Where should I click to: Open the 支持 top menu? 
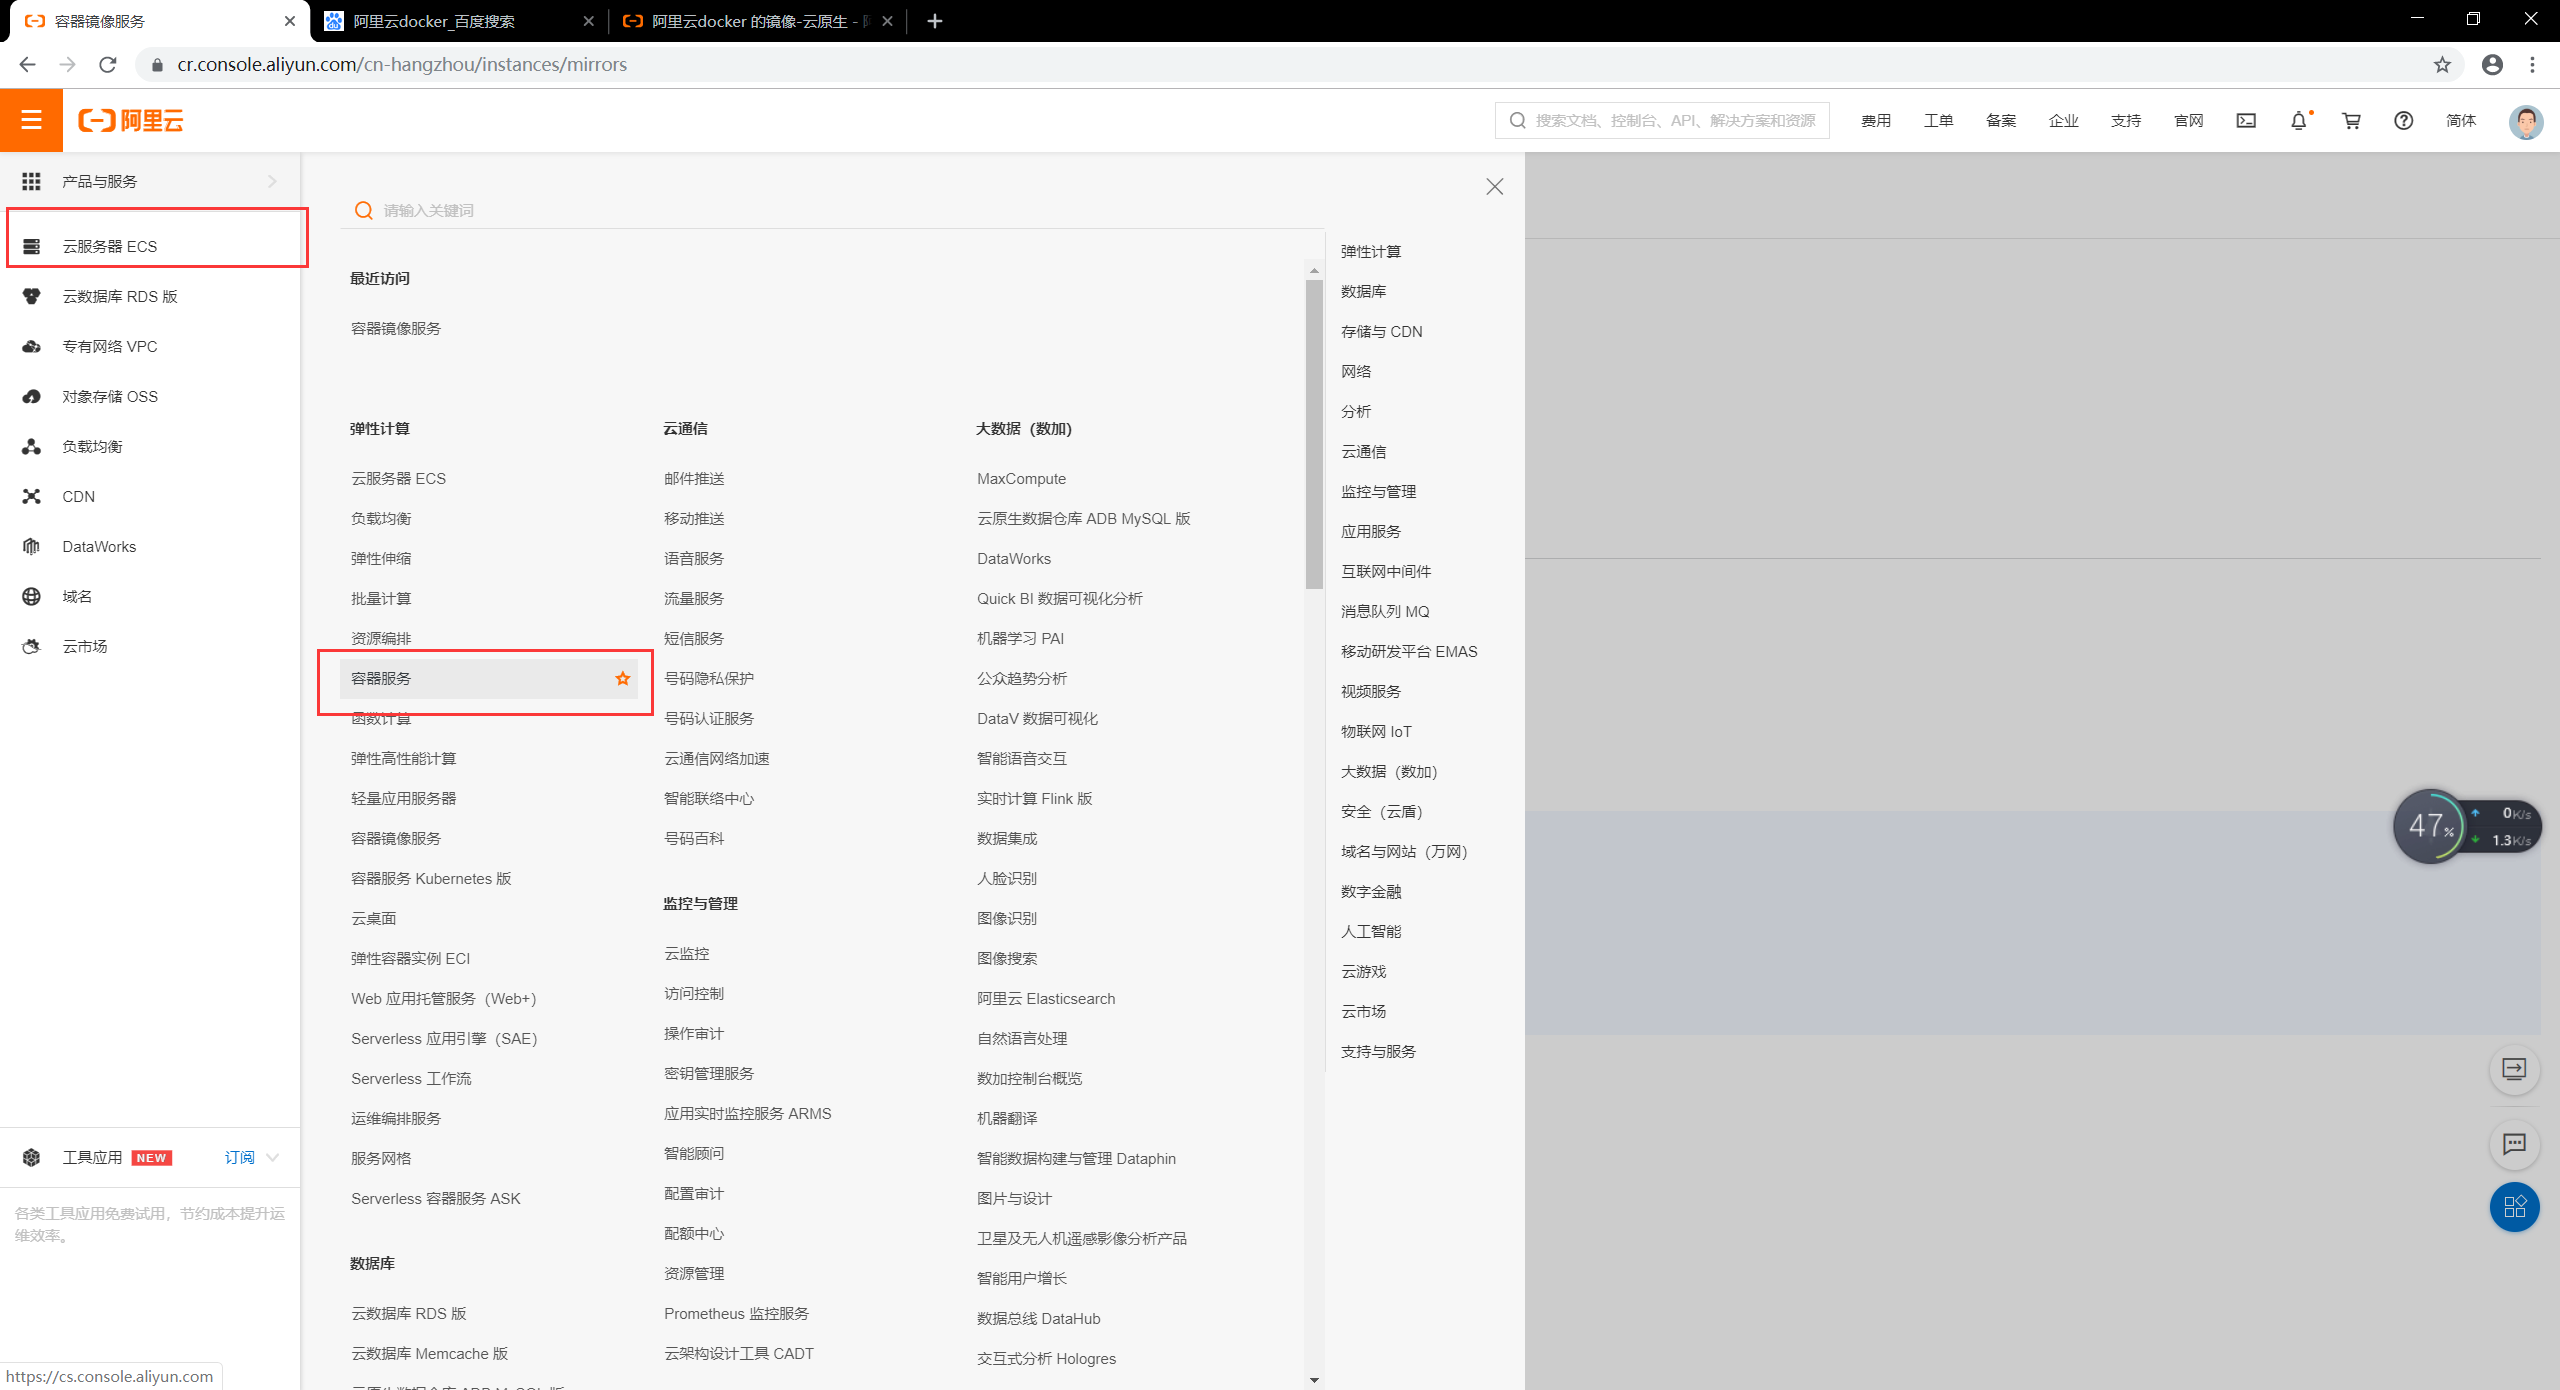click(2126, 121)
